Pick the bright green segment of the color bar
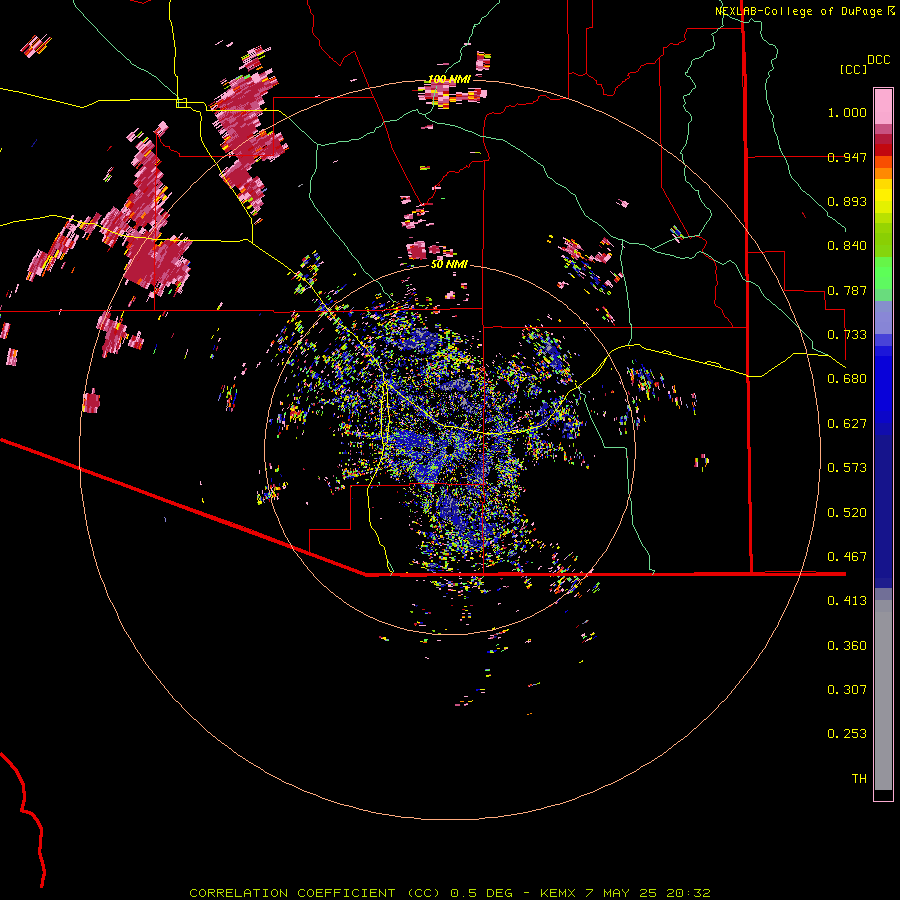 pyautogui.click(x=883, y=273)
